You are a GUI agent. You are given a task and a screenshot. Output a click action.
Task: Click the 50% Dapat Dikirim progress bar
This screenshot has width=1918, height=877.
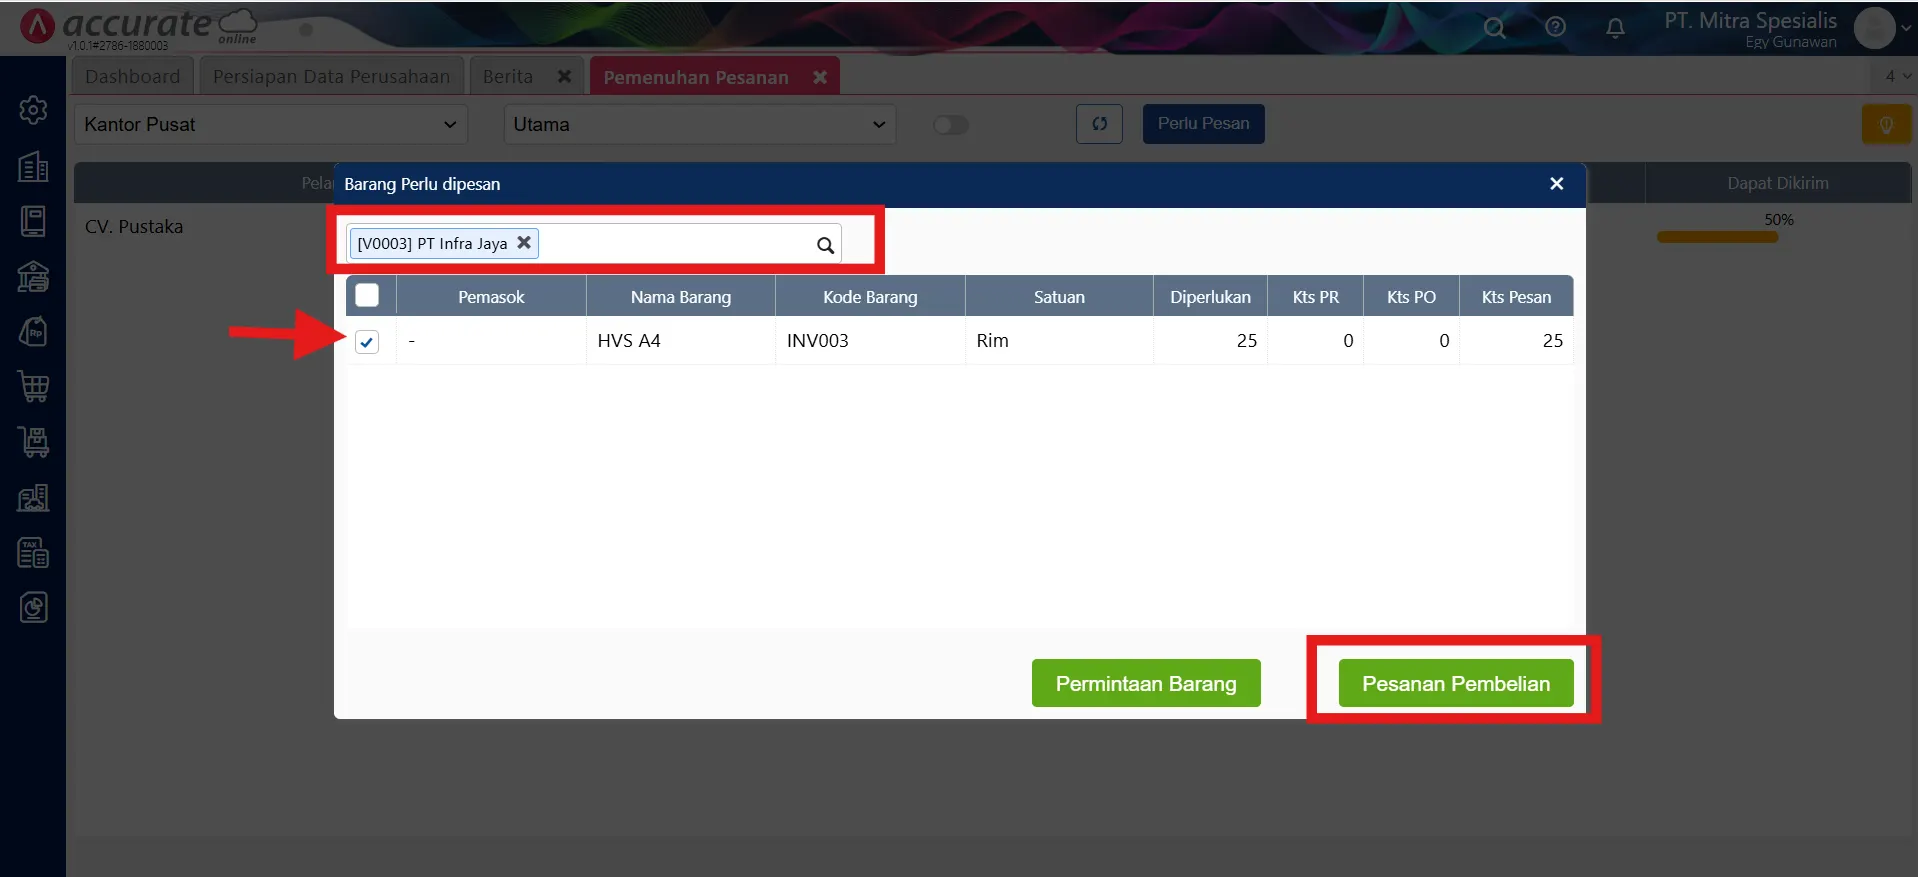pos(1717,237)
